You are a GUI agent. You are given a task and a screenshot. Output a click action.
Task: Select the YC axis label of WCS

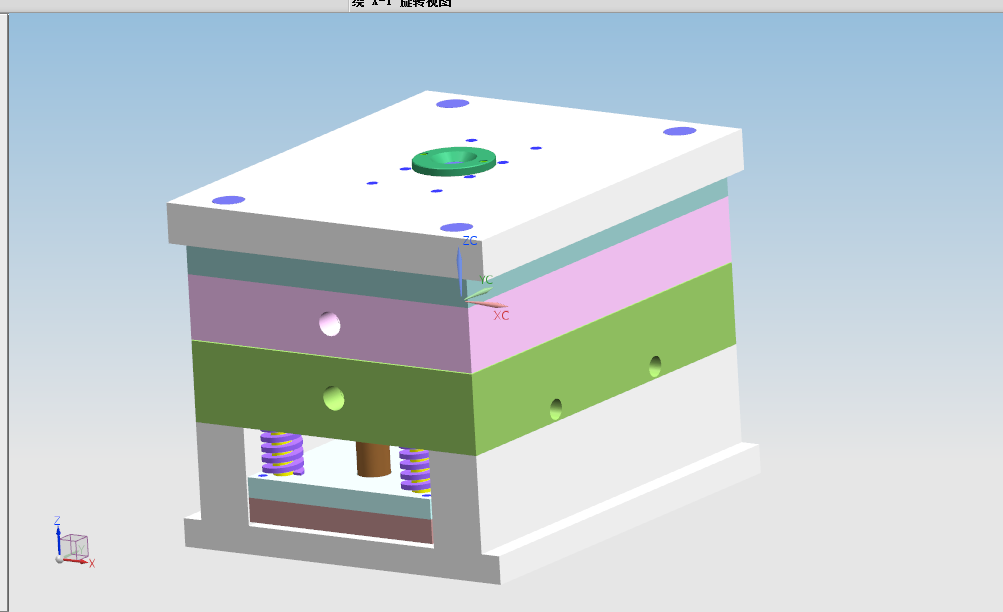click(x=486, y=279)
